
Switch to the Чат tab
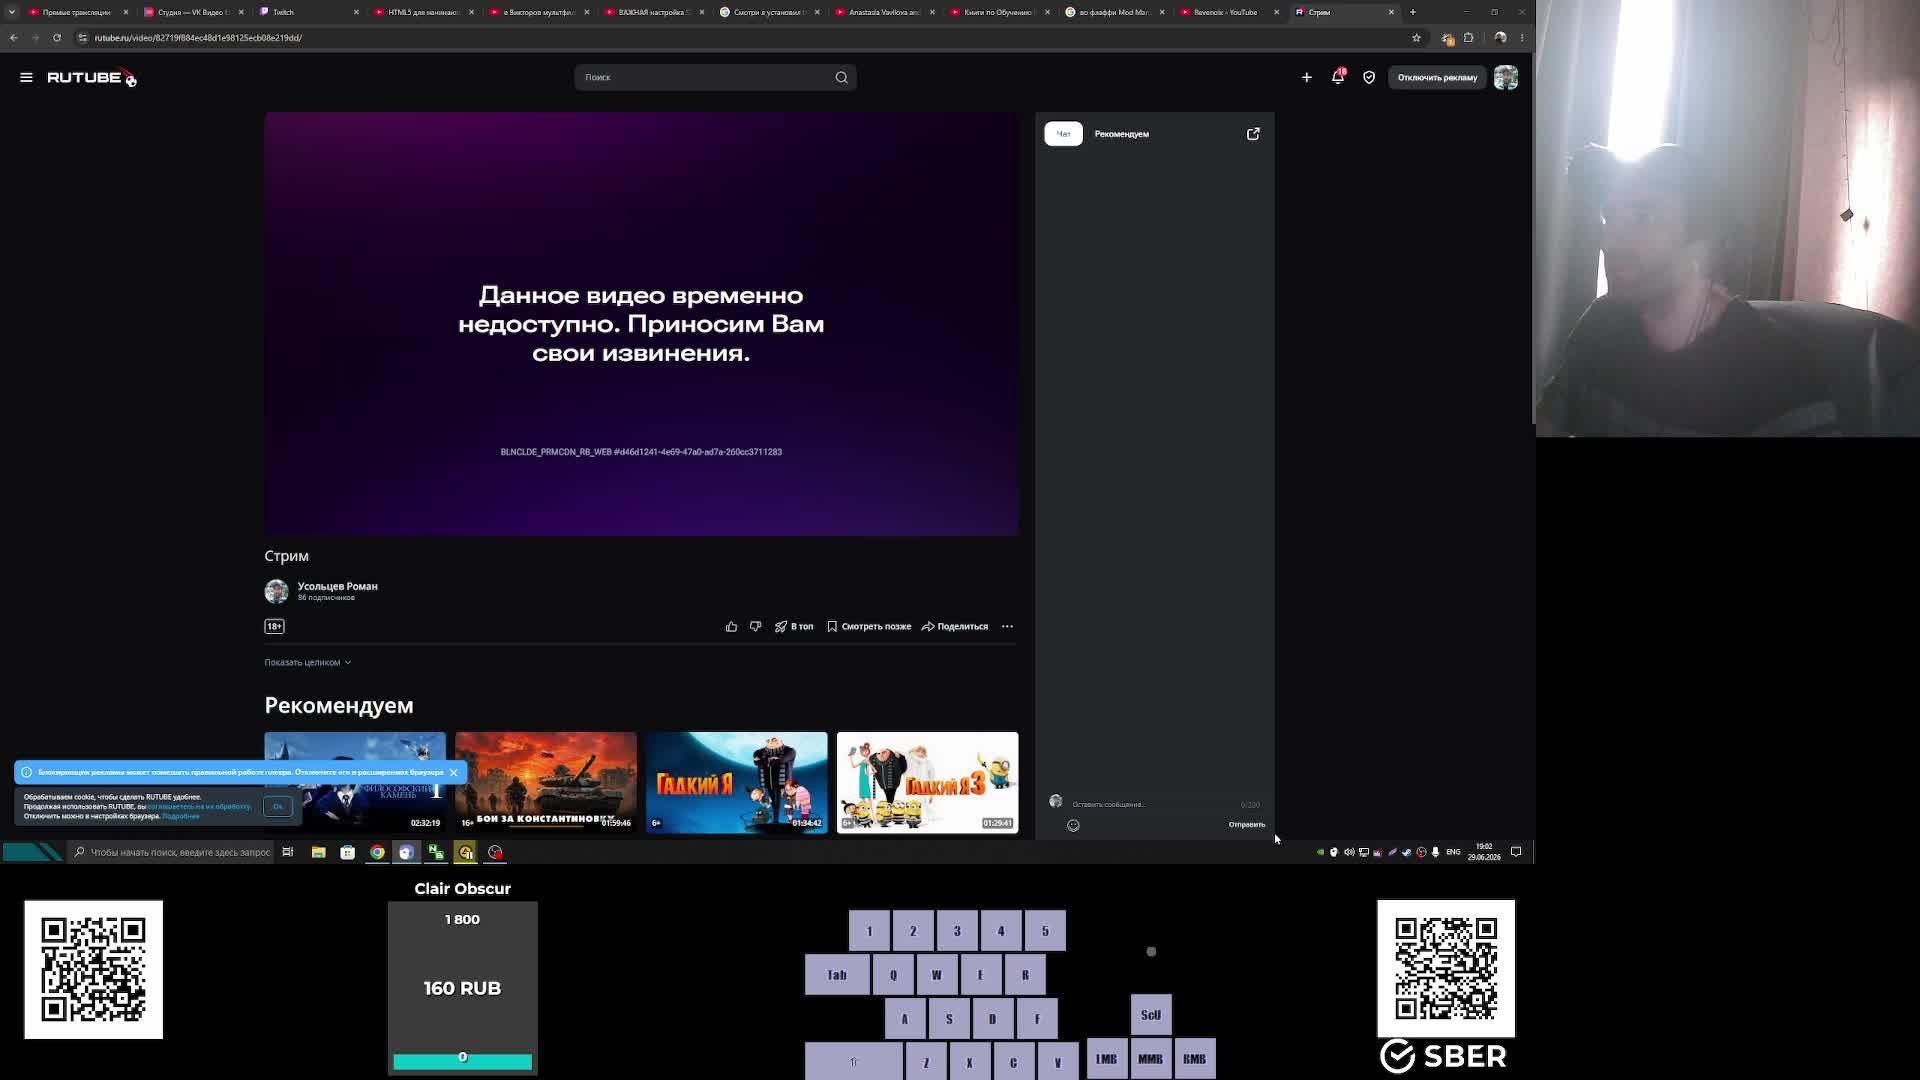click(1063, 134)
